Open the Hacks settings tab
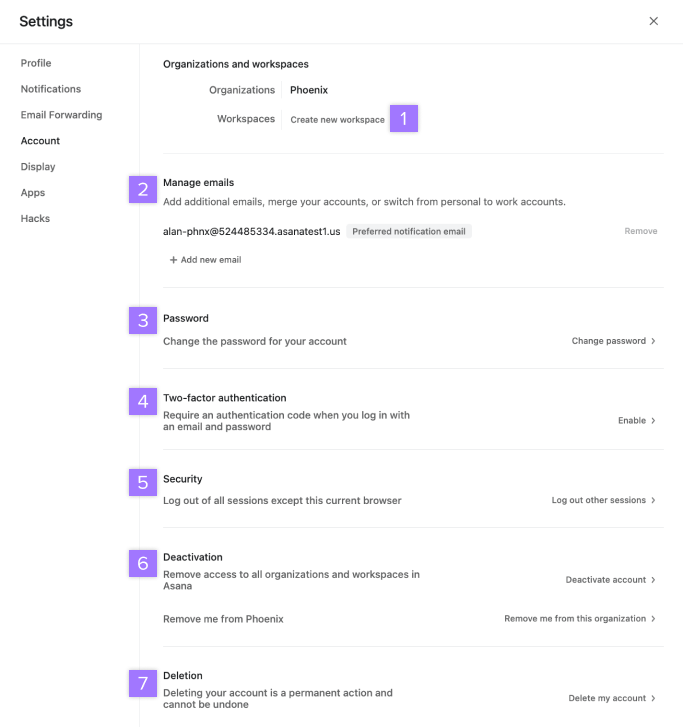683x728 pixels. click(x=35, y=219)
